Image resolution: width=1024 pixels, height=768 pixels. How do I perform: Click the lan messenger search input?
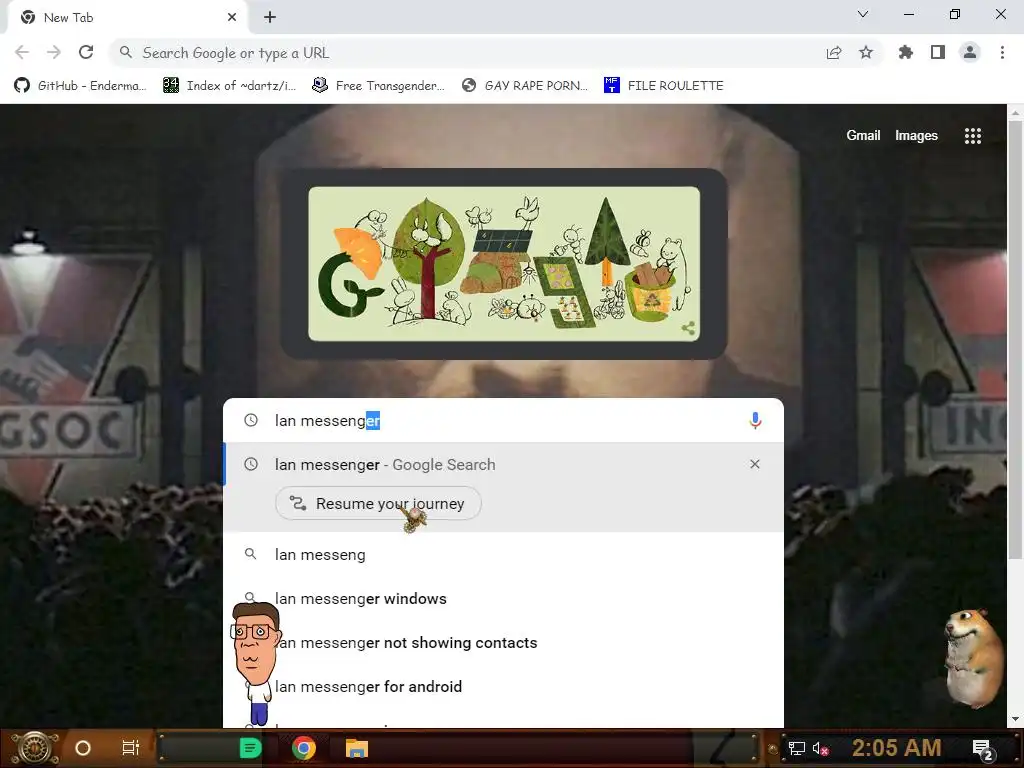[503, 421]
